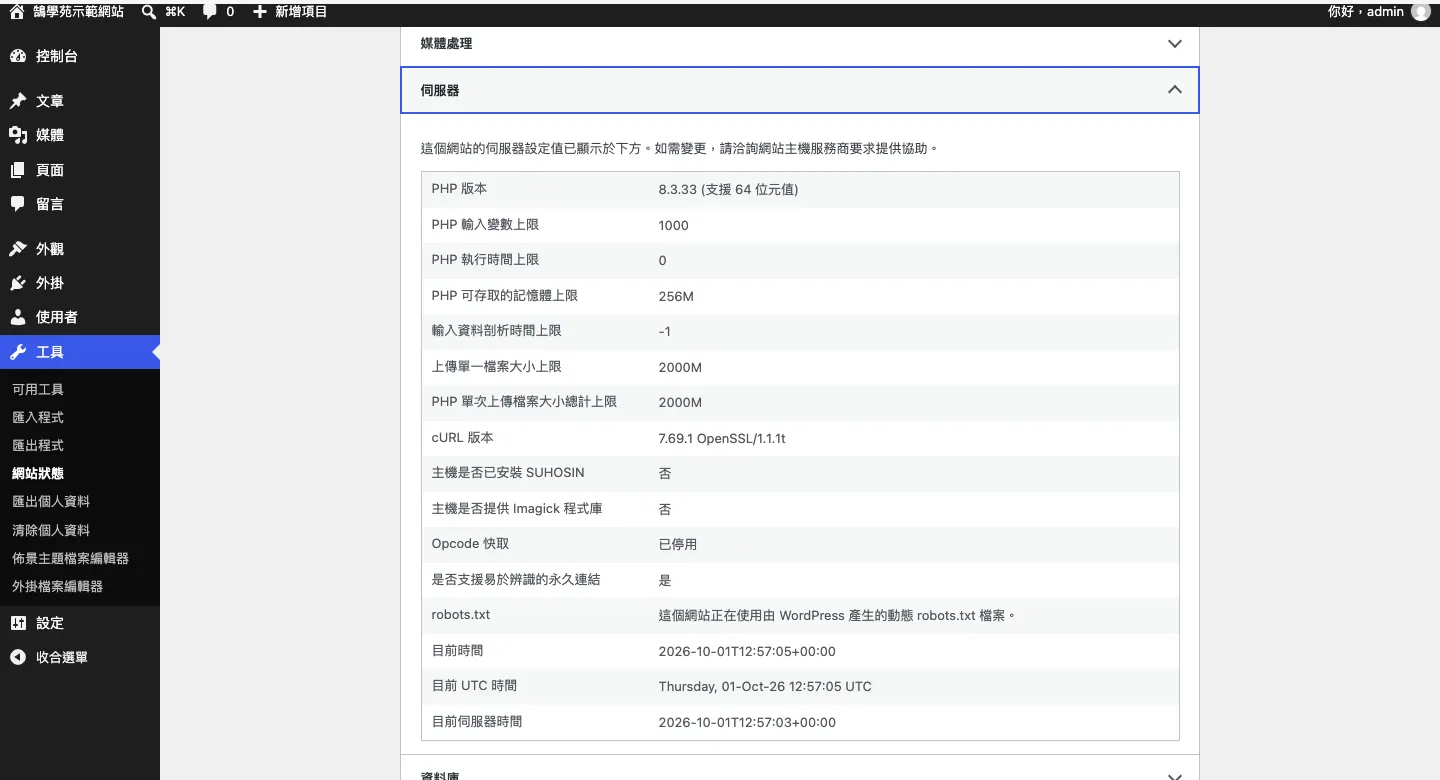Image resolution: width=1440 pixels, height=780 pixels.
Task: Click the Opcode 快取 value 已停用
Action: [678, 544]
